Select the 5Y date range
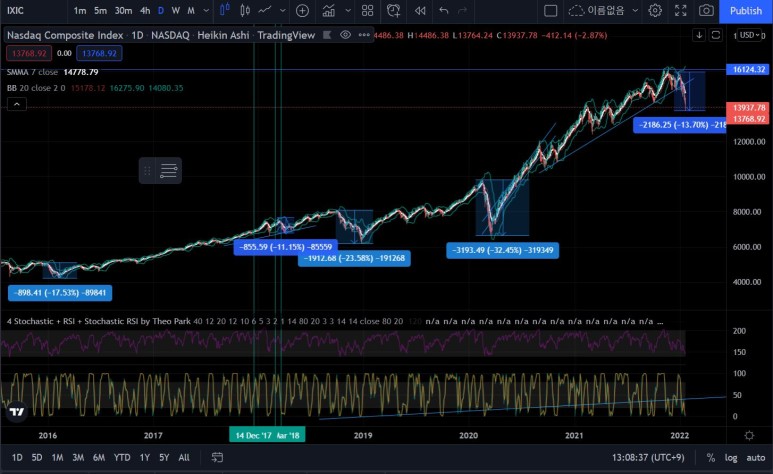Screen dimensions: 773x474 pyautogui.click(x=164, y=458)
